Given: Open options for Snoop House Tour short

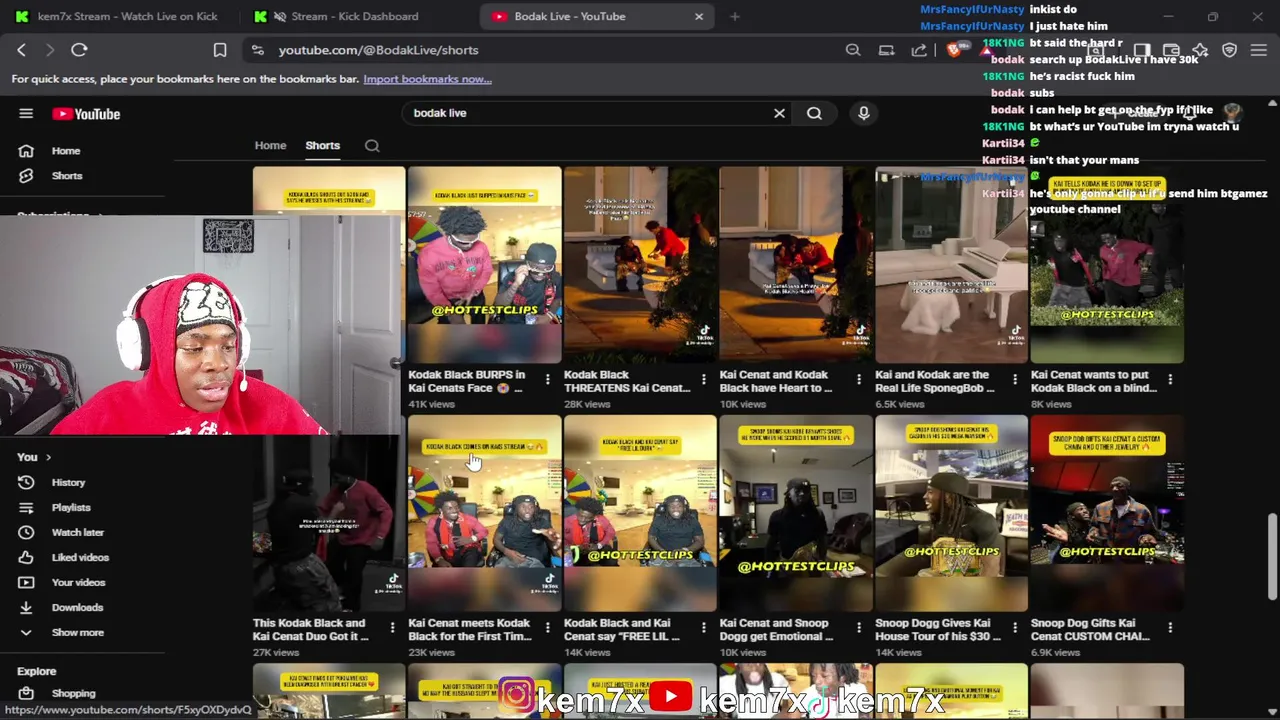Looking at the screenshot, I should pyautogui.click(x=1014, y=627).
